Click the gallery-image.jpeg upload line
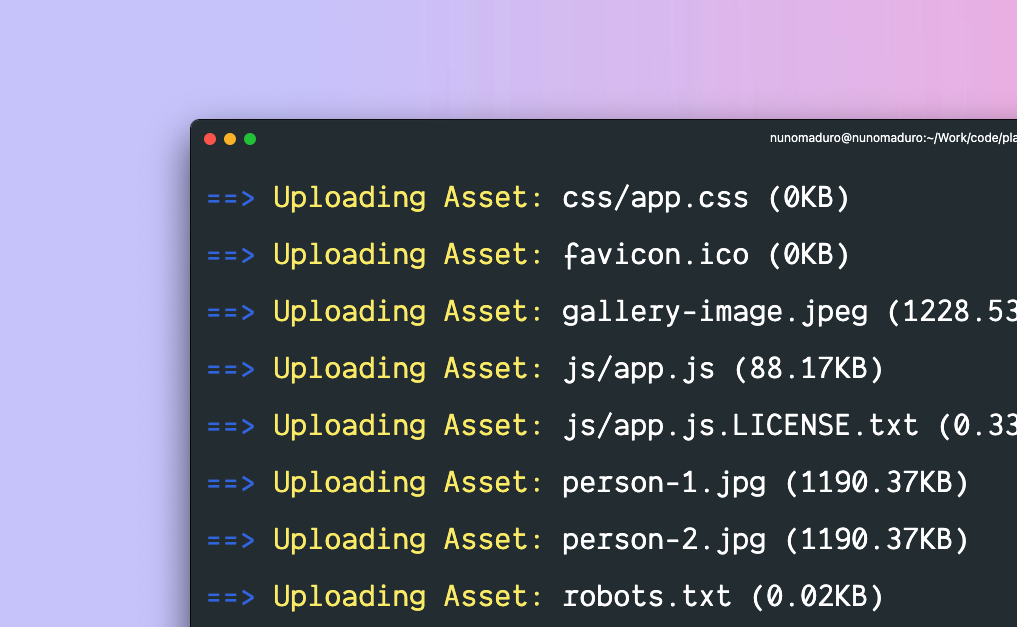This screenshot has height=627, width=1017. (x=715, y=312)
